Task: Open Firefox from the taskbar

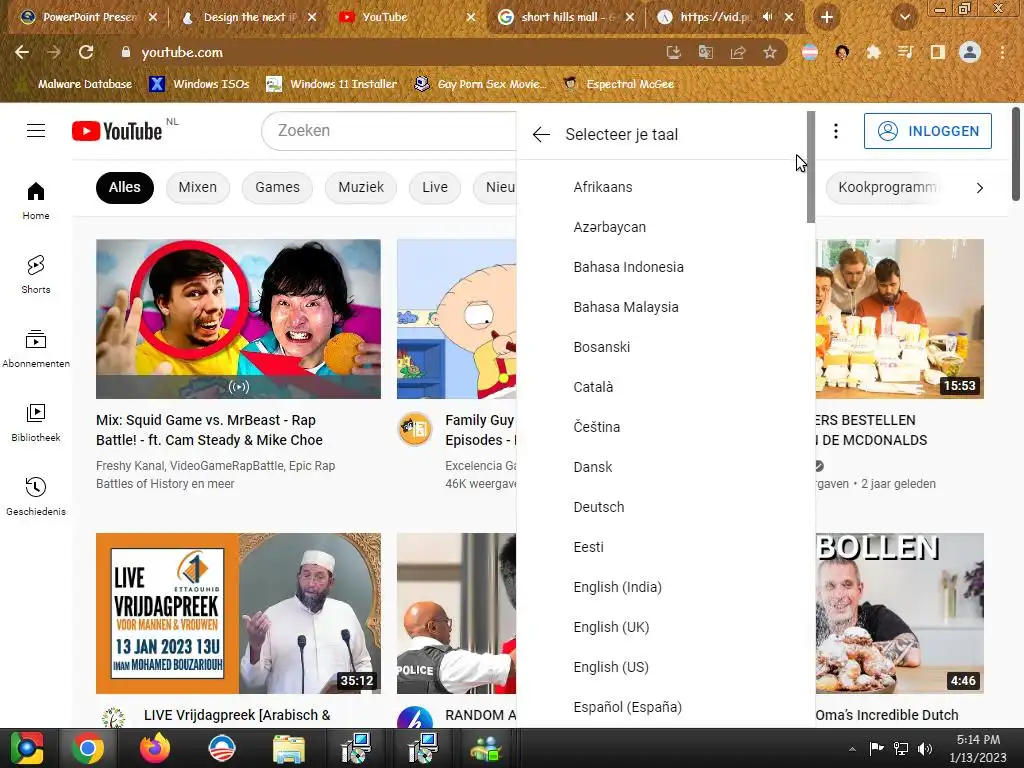Action: (155, 748)
